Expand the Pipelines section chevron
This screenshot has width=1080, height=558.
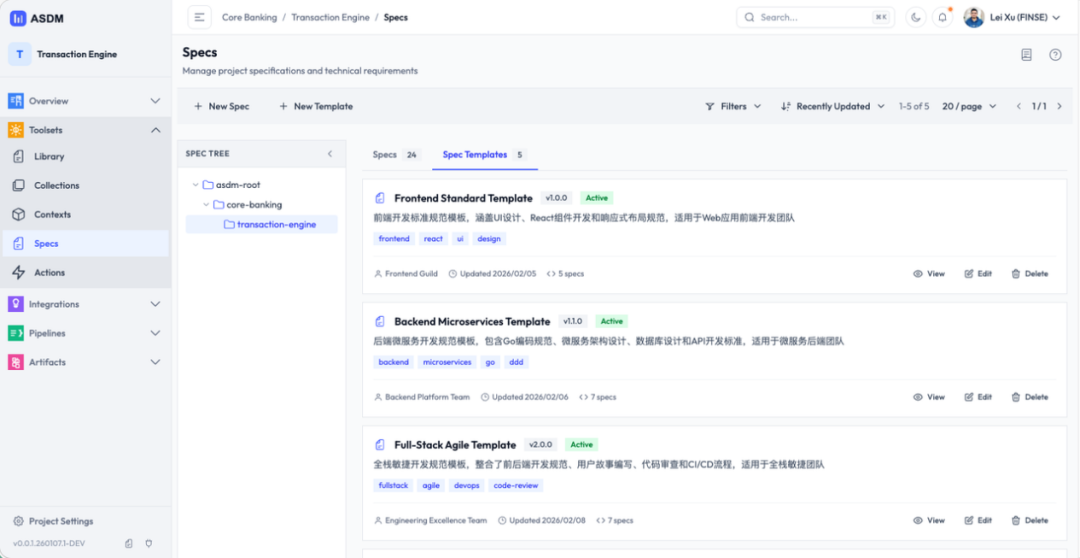[x=155, y=333]
